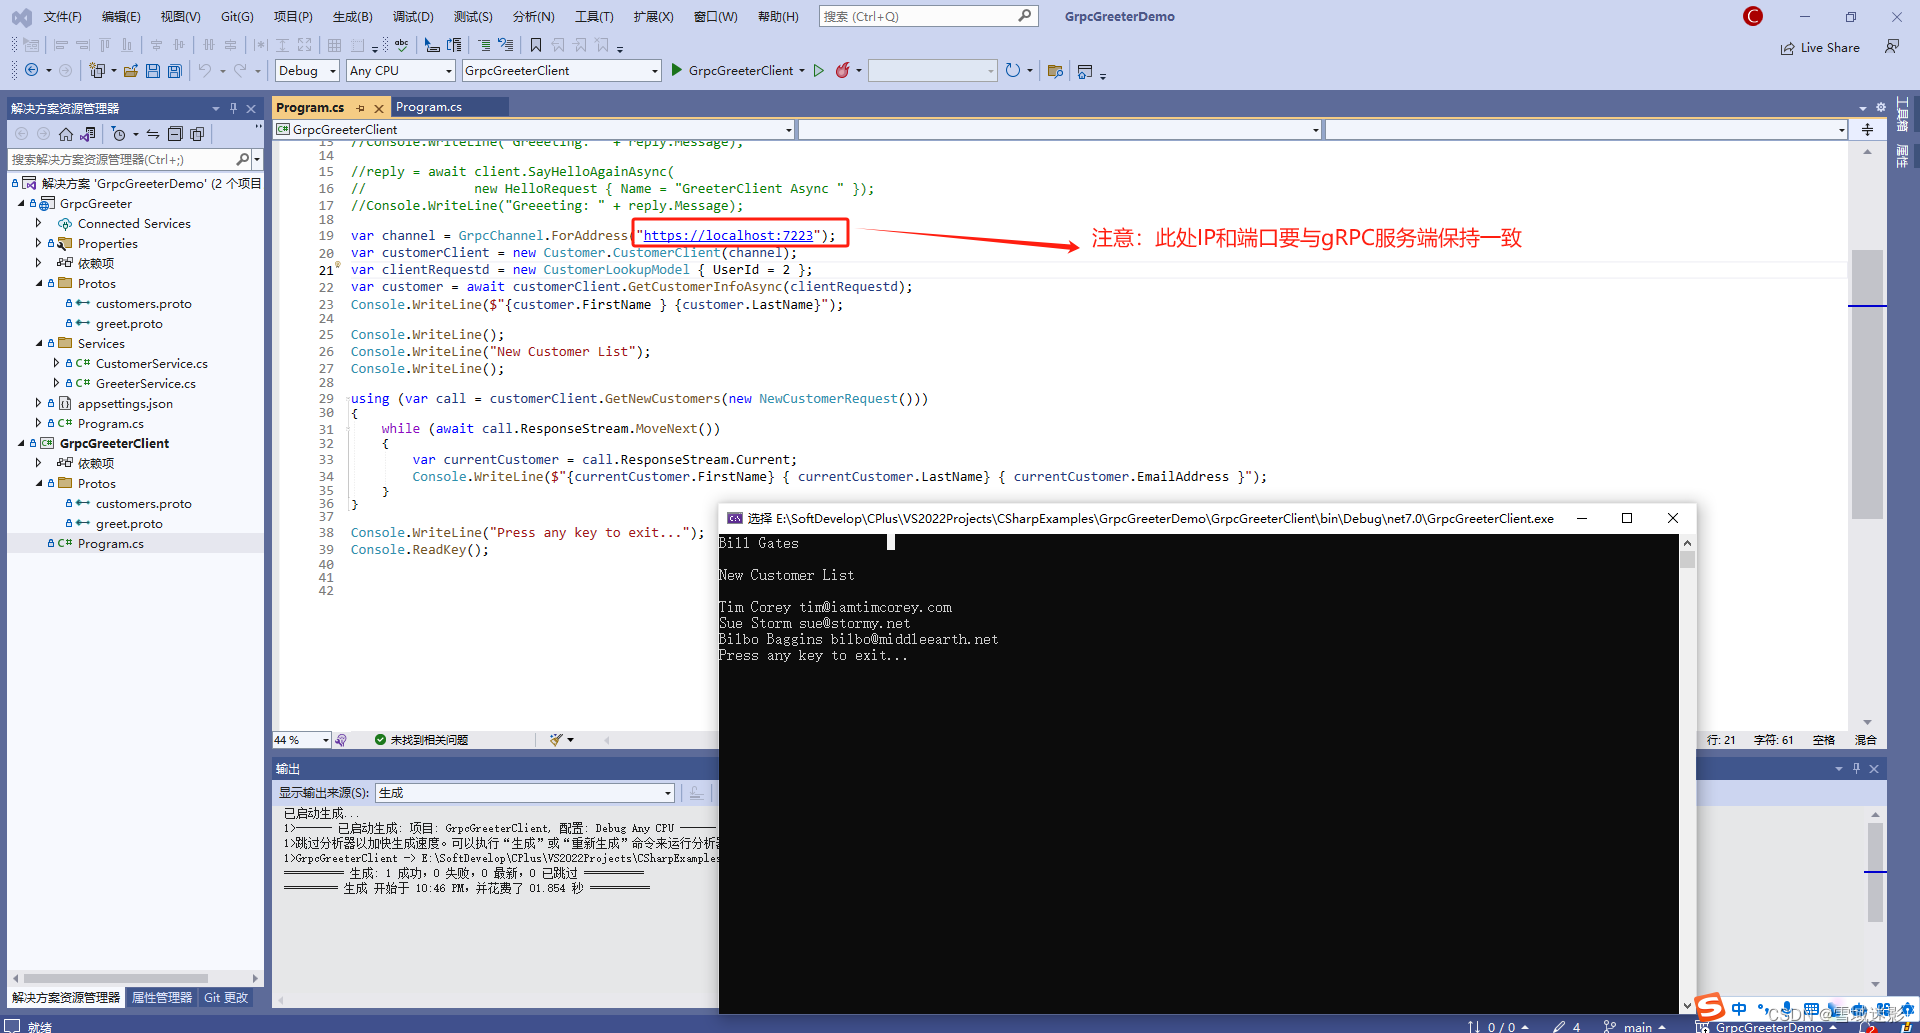Open the GrpcGreeterClient navigation bar dropdown
The width and height of the screenshot is (1920, 1033).
[535, 129]
